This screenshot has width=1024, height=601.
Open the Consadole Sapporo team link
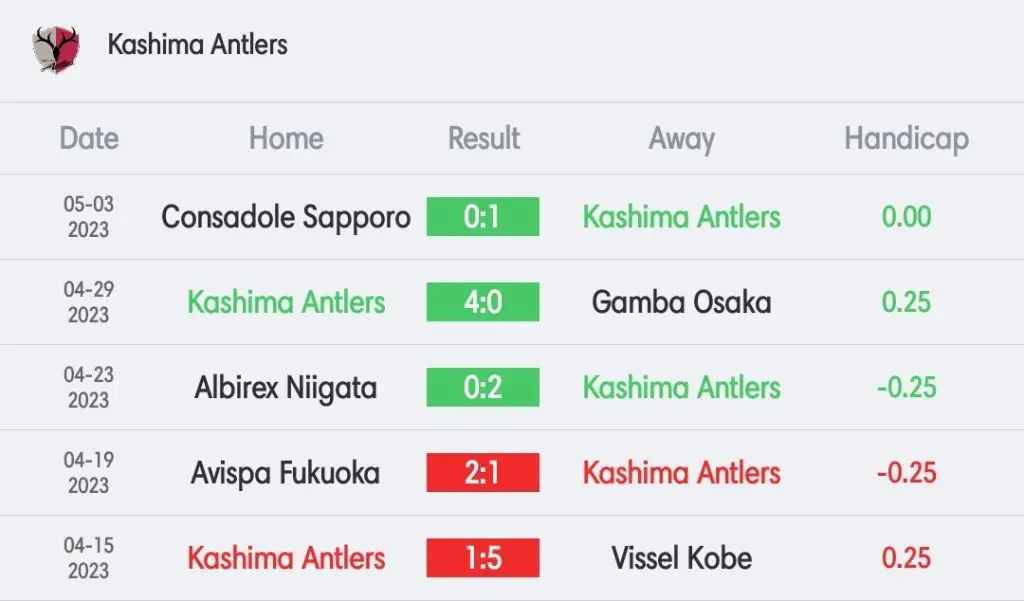(x=286, y=218)
